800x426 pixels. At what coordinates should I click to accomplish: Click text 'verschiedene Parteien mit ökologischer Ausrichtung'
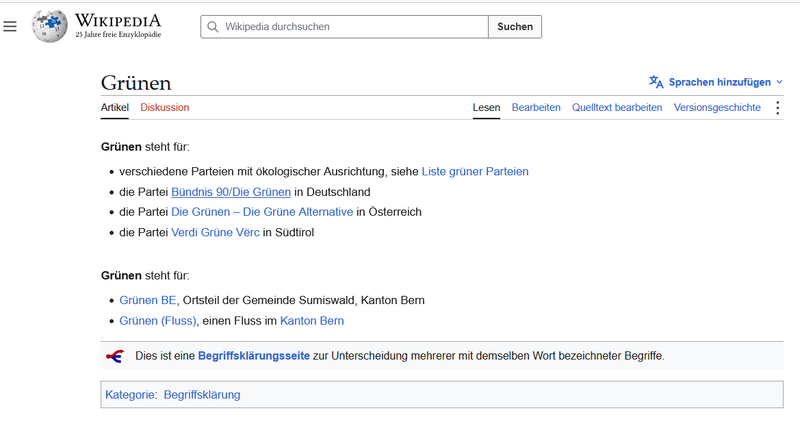point(252,171)
